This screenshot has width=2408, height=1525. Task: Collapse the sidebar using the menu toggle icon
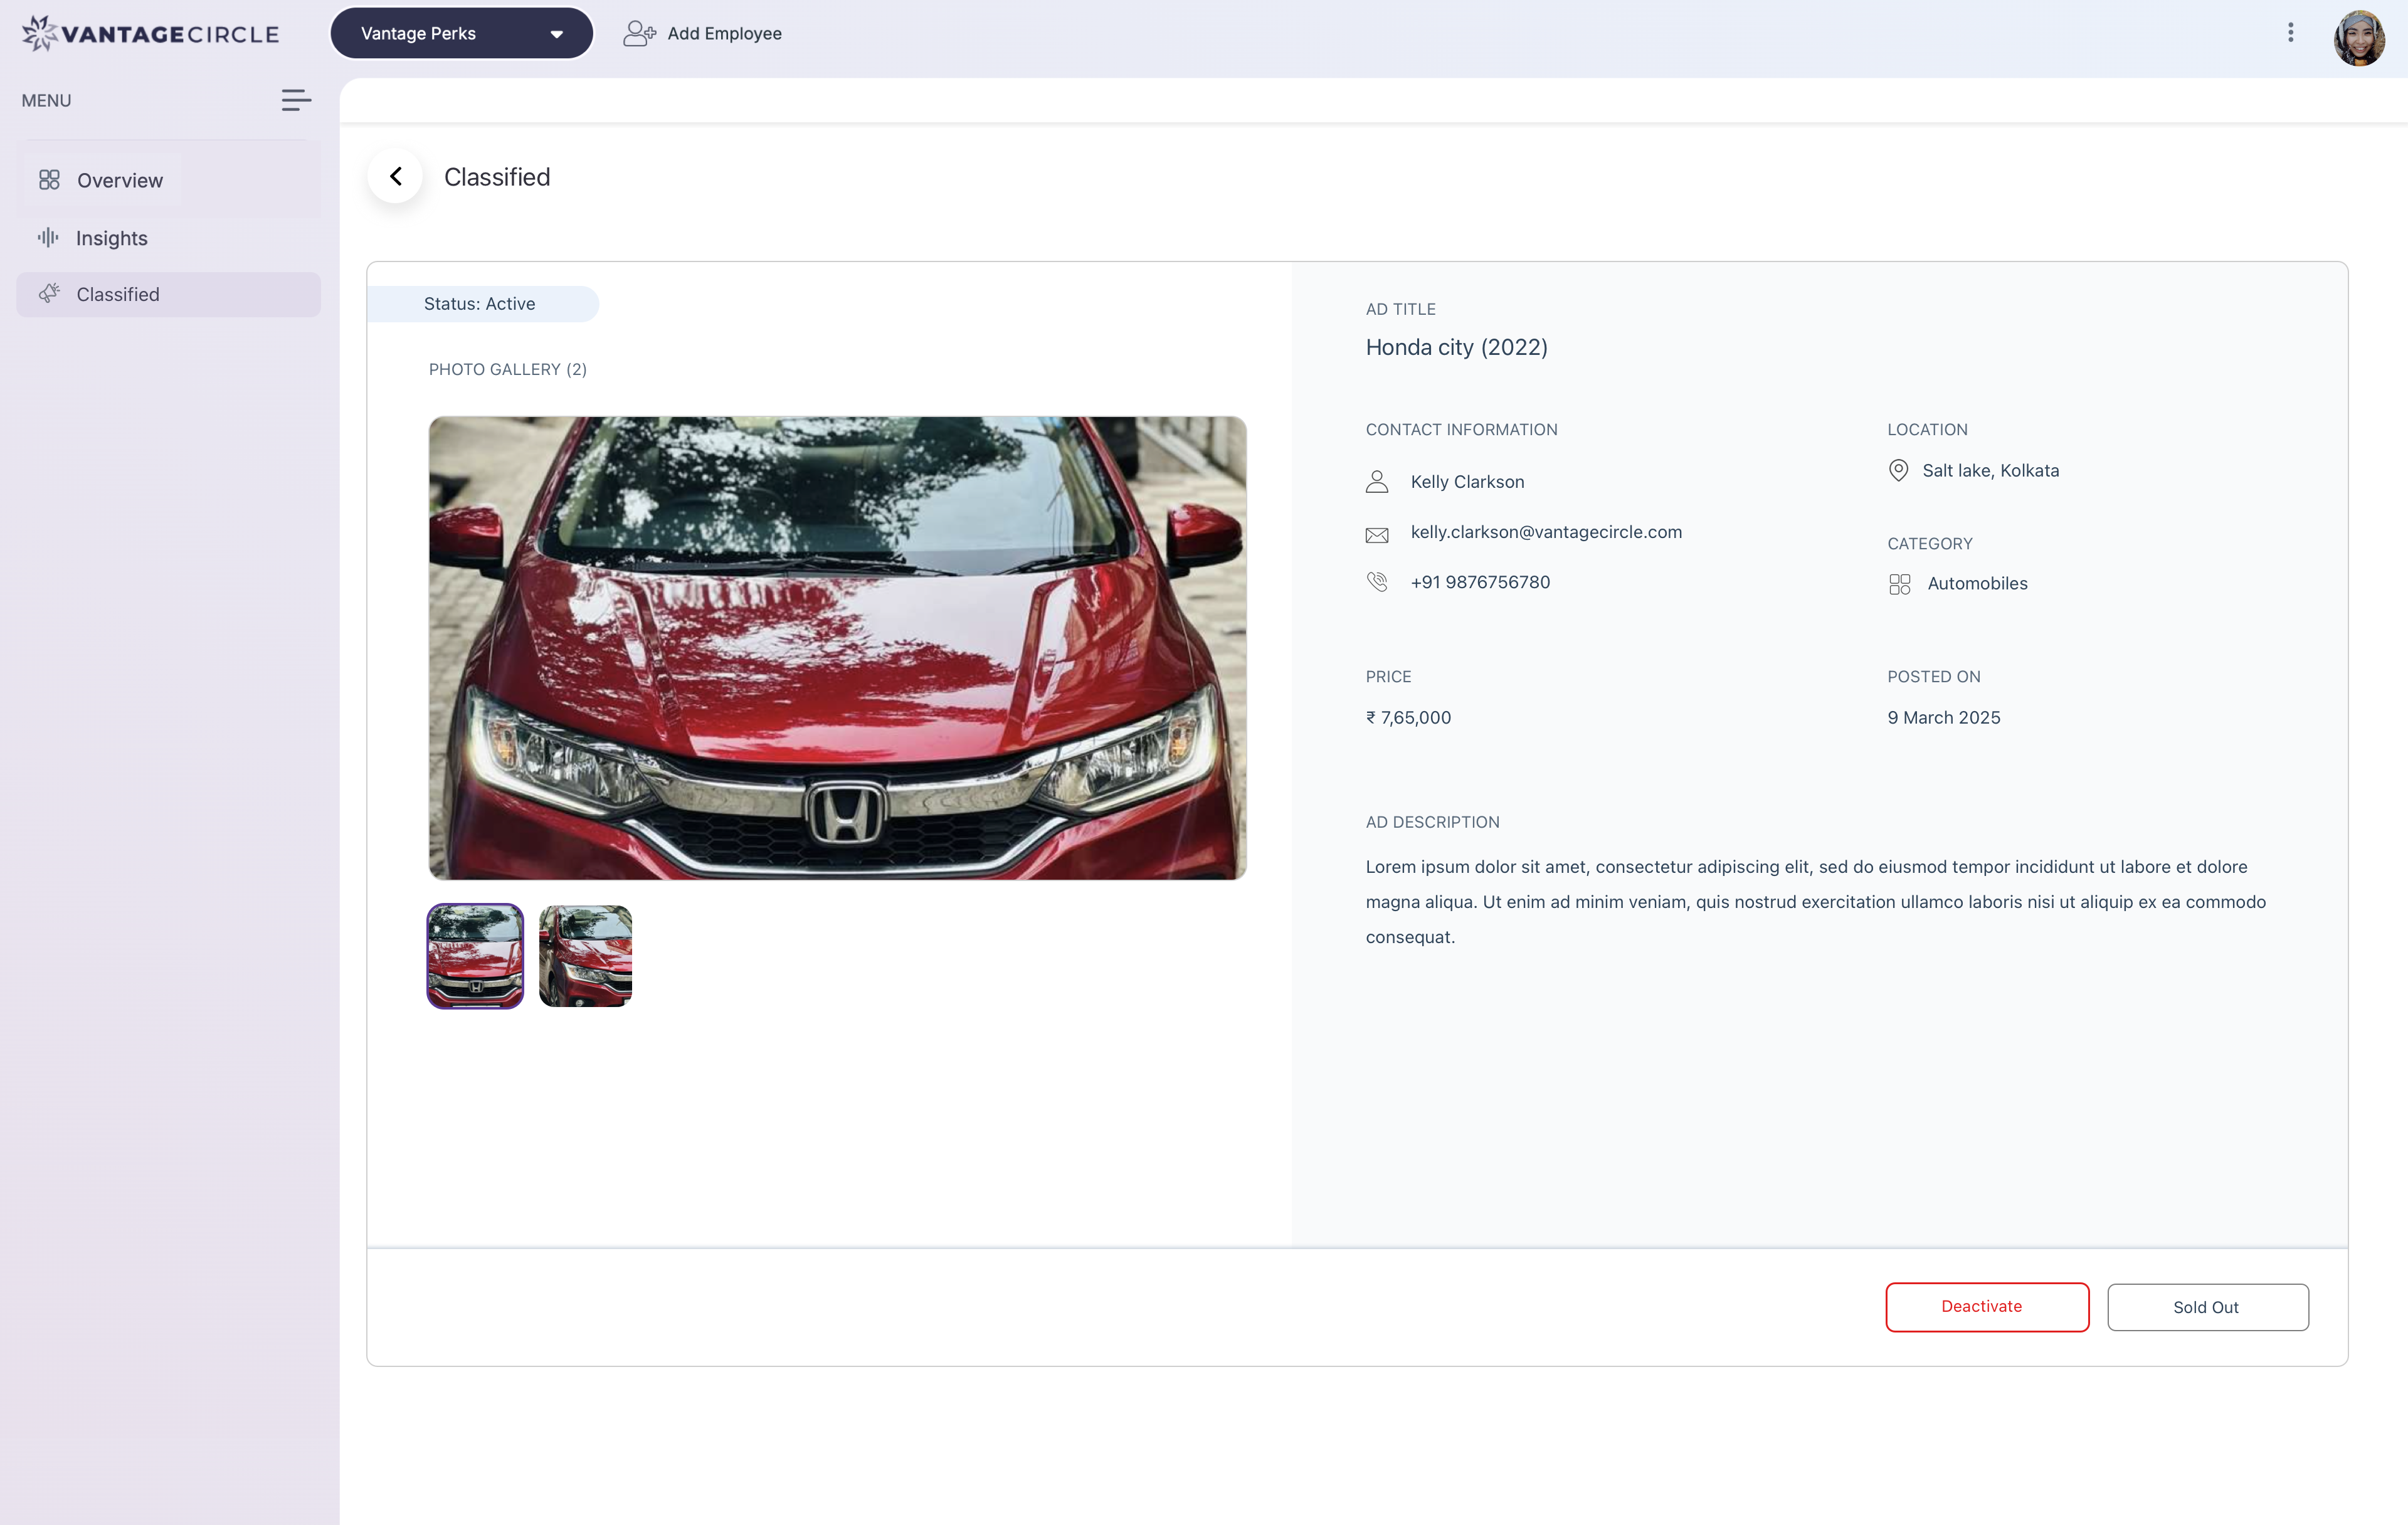[x=295, y=100]
